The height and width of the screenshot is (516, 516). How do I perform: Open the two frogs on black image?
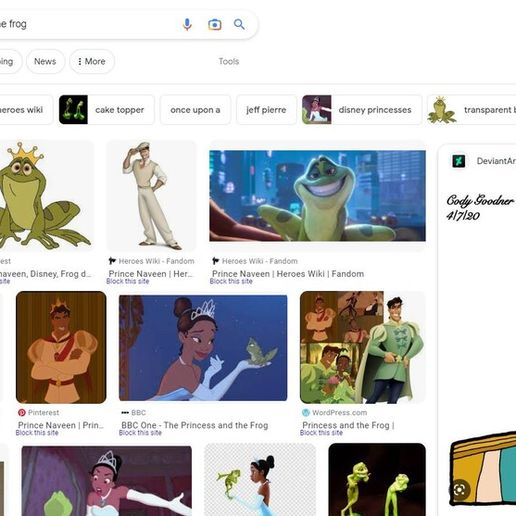point(377,480)
